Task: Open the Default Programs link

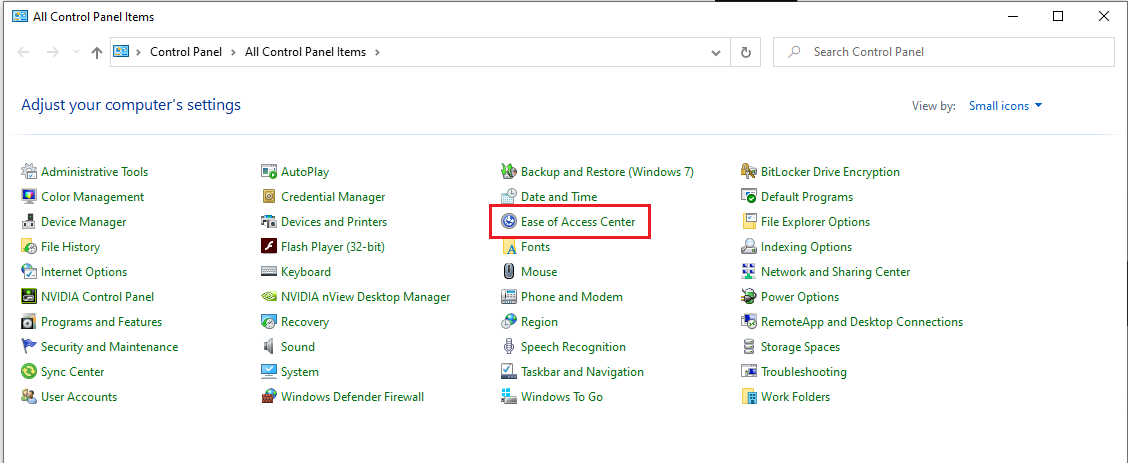Action: click(x=807, y=197)
